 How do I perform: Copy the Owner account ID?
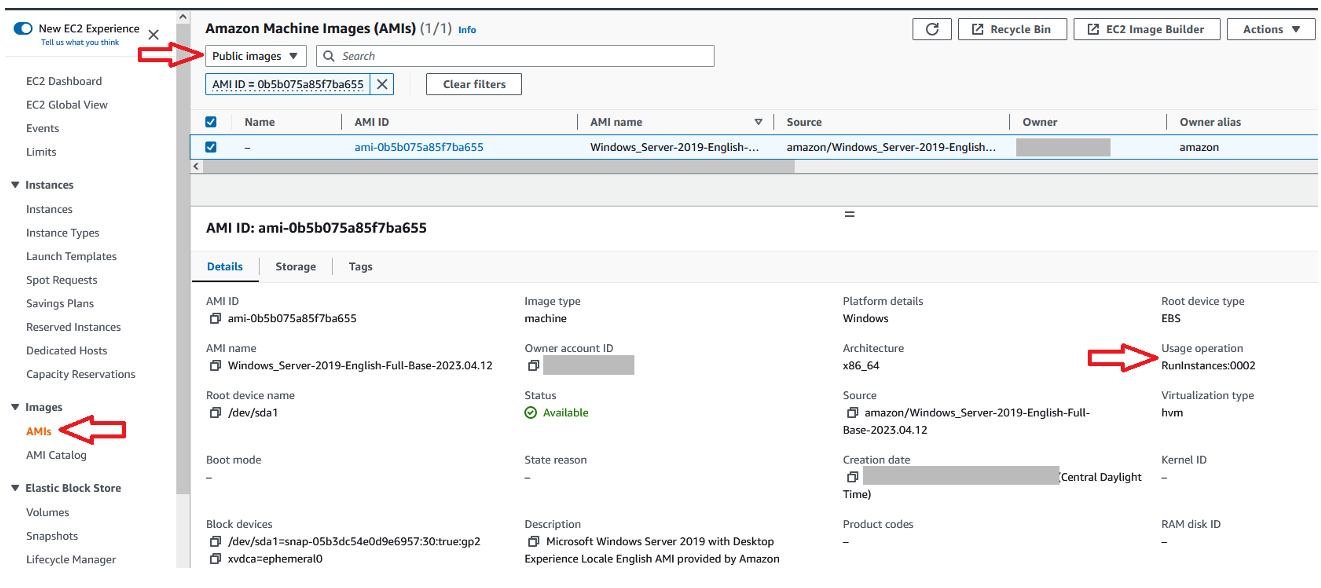coord(534,366)
